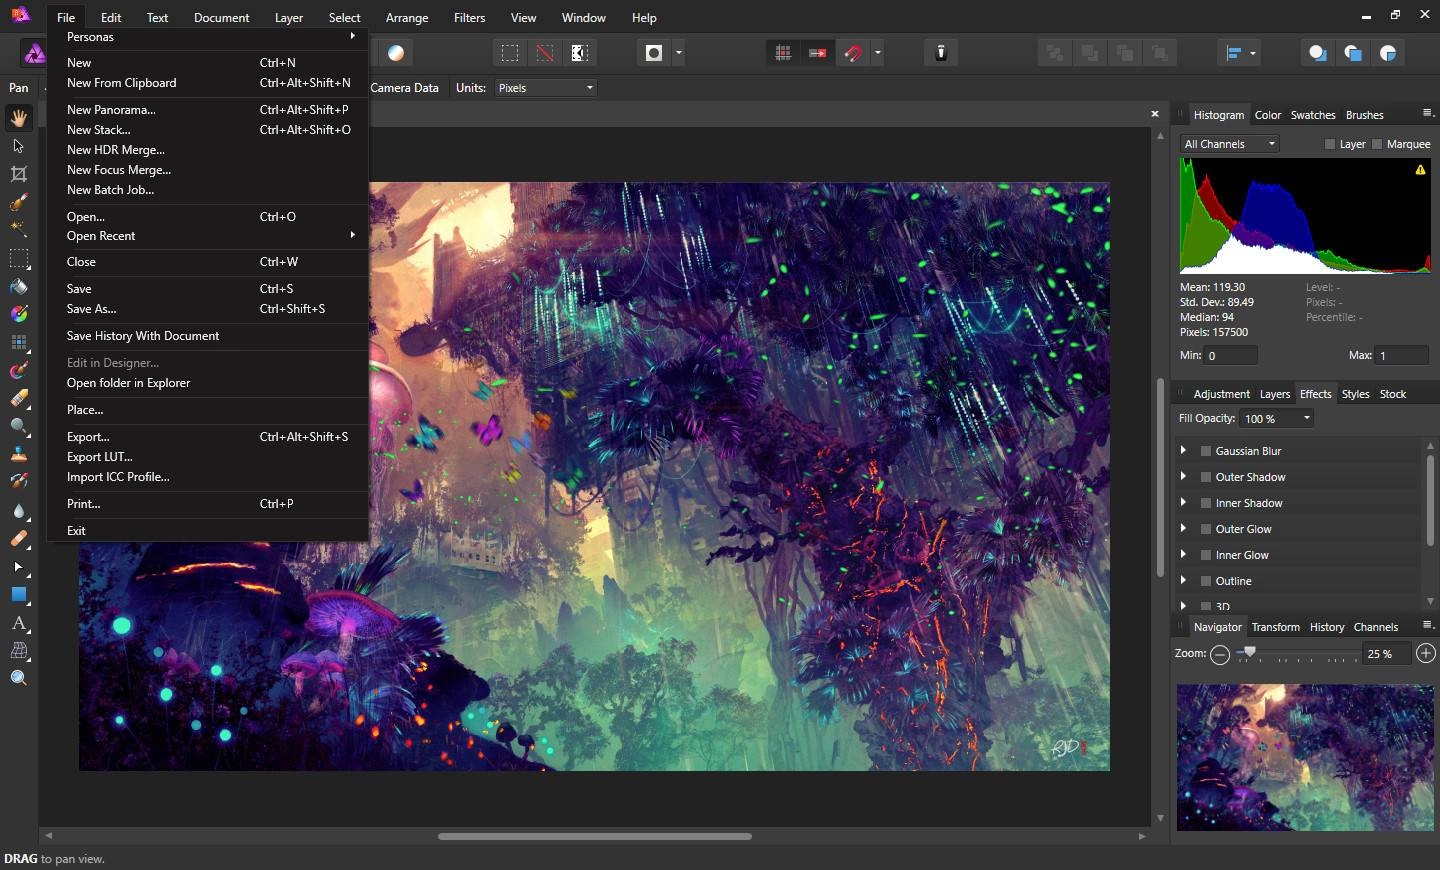
Task: Open the Units Pixels dropdown
Action: pos(546,88)
